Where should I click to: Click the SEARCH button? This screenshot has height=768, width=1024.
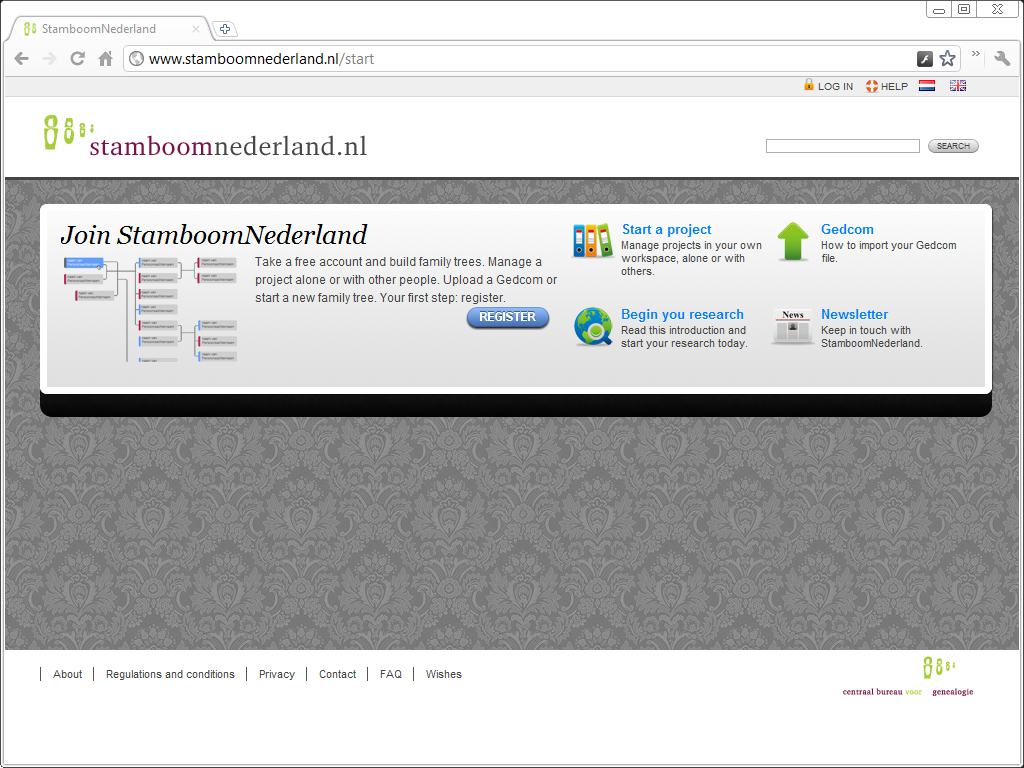pyautogui.click(x=953, y=146)
